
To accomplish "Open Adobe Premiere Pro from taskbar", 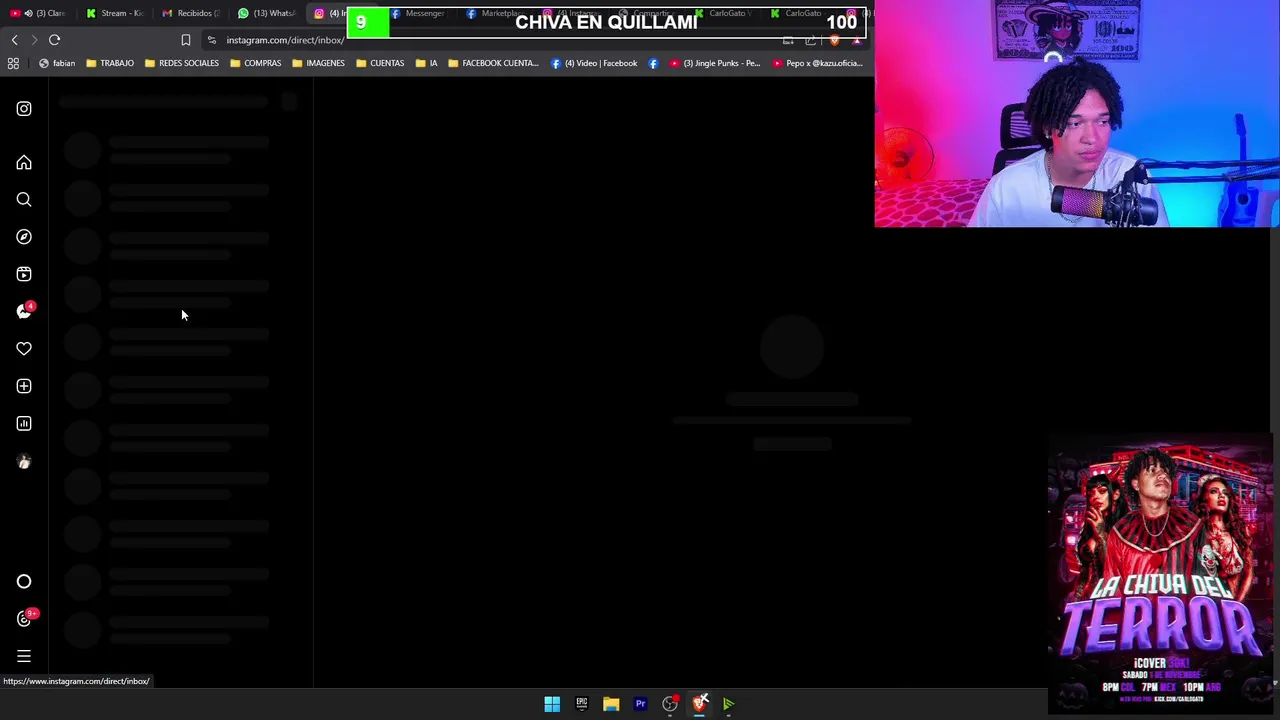I will click(x=640, y=704).
